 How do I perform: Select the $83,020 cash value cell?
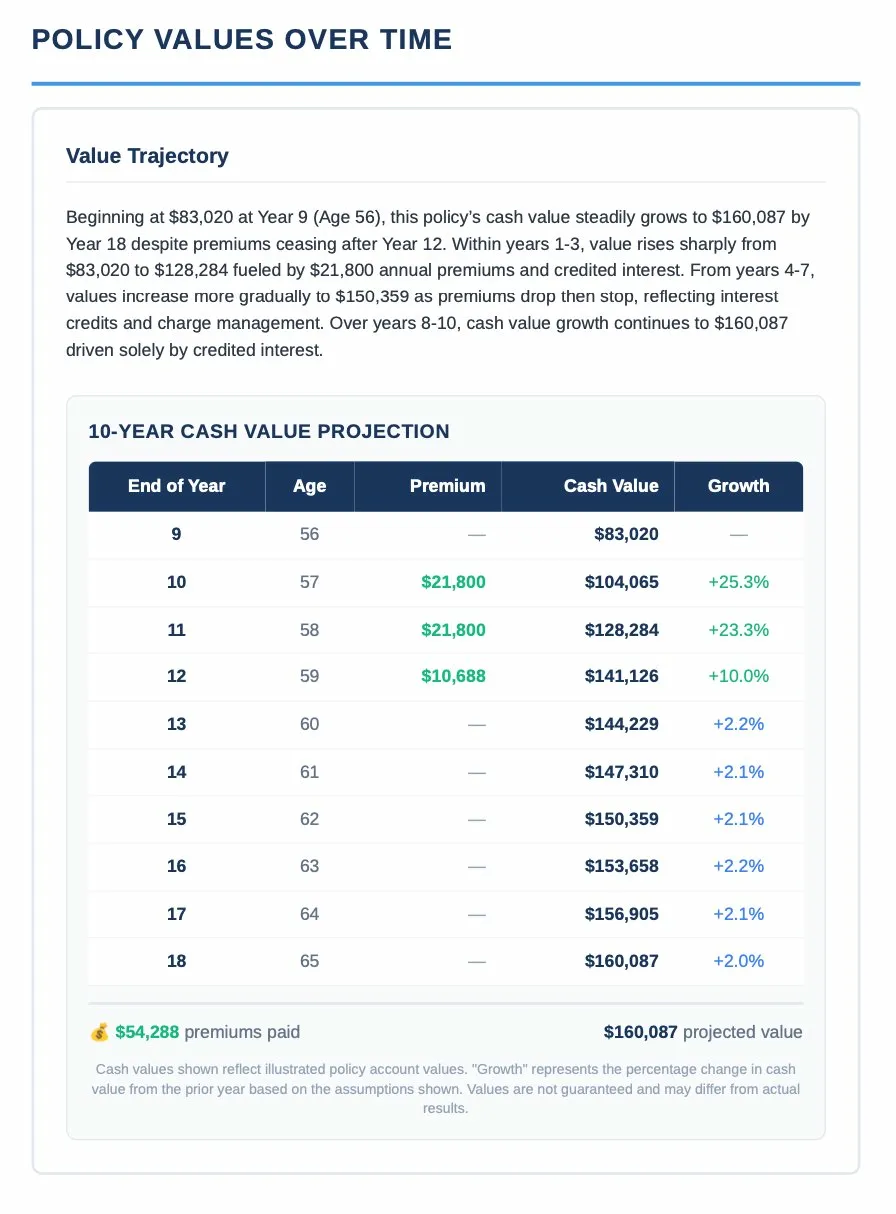pos(626,534)
